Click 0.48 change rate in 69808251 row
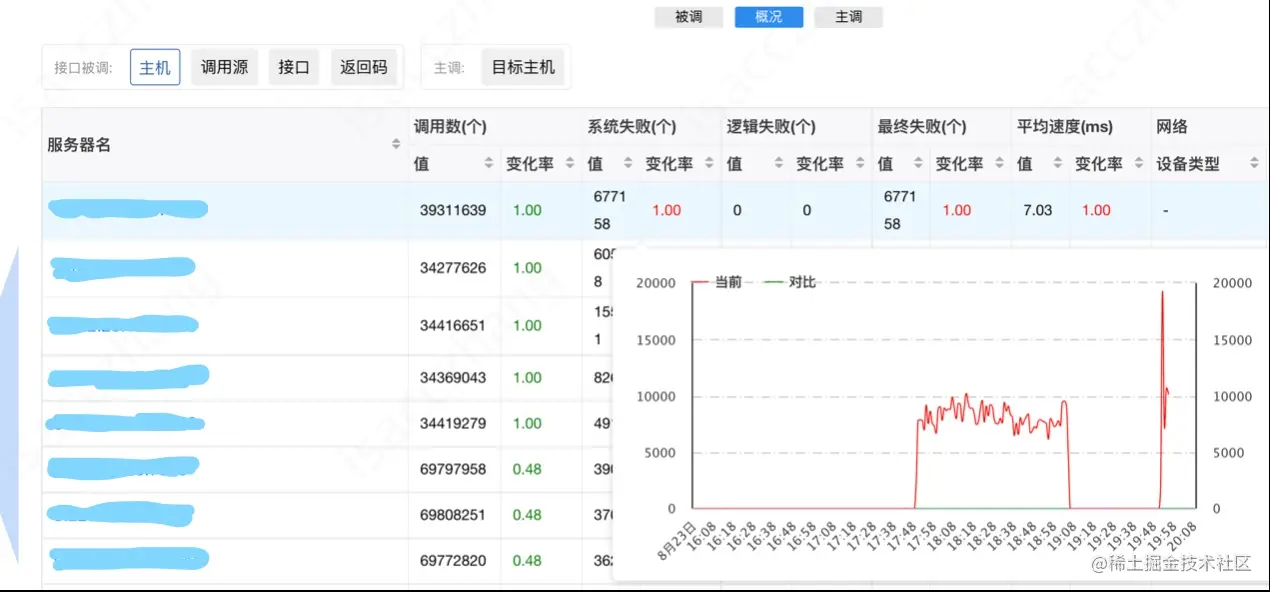The image size is (1270, 592). [527, 515]
